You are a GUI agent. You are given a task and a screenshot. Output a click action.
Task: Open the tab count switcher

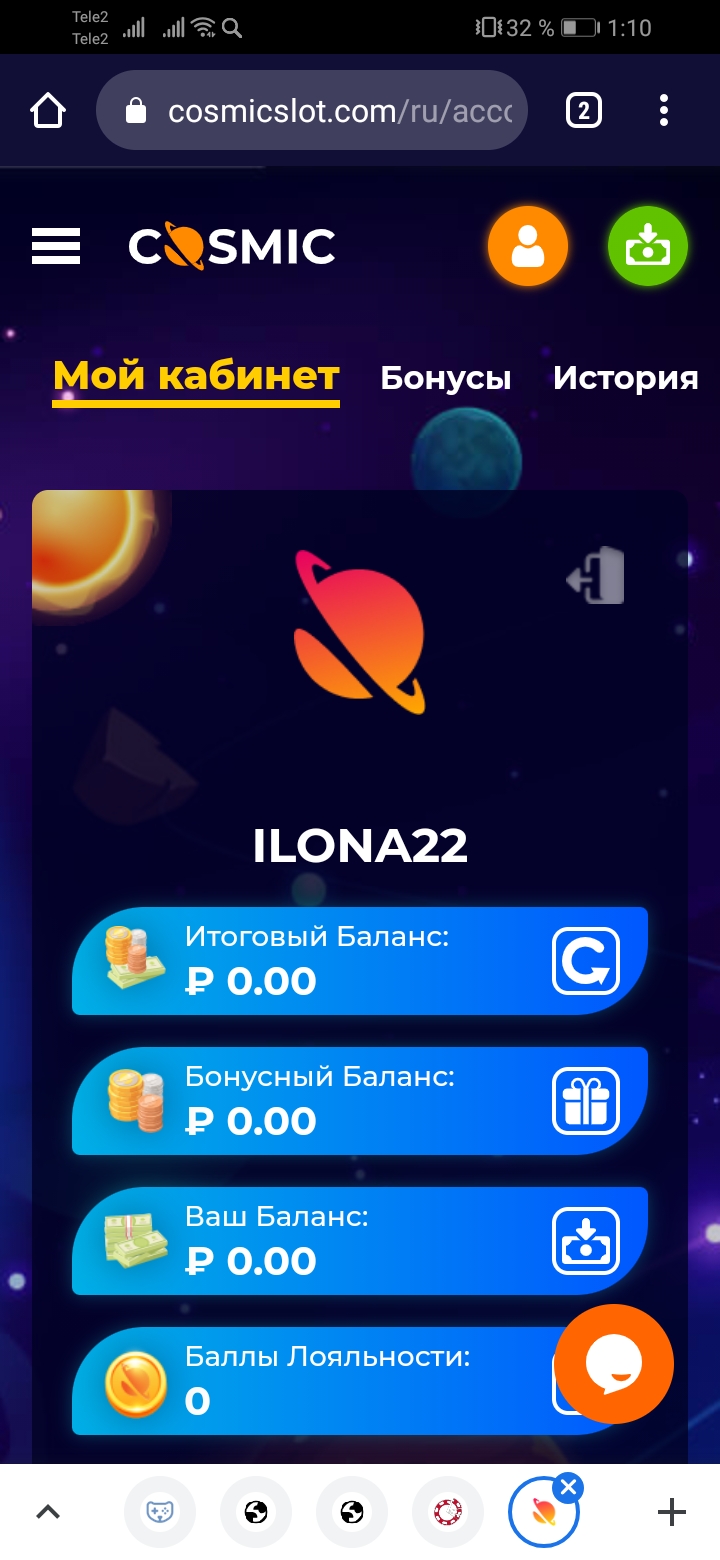(x=584, y=111)
